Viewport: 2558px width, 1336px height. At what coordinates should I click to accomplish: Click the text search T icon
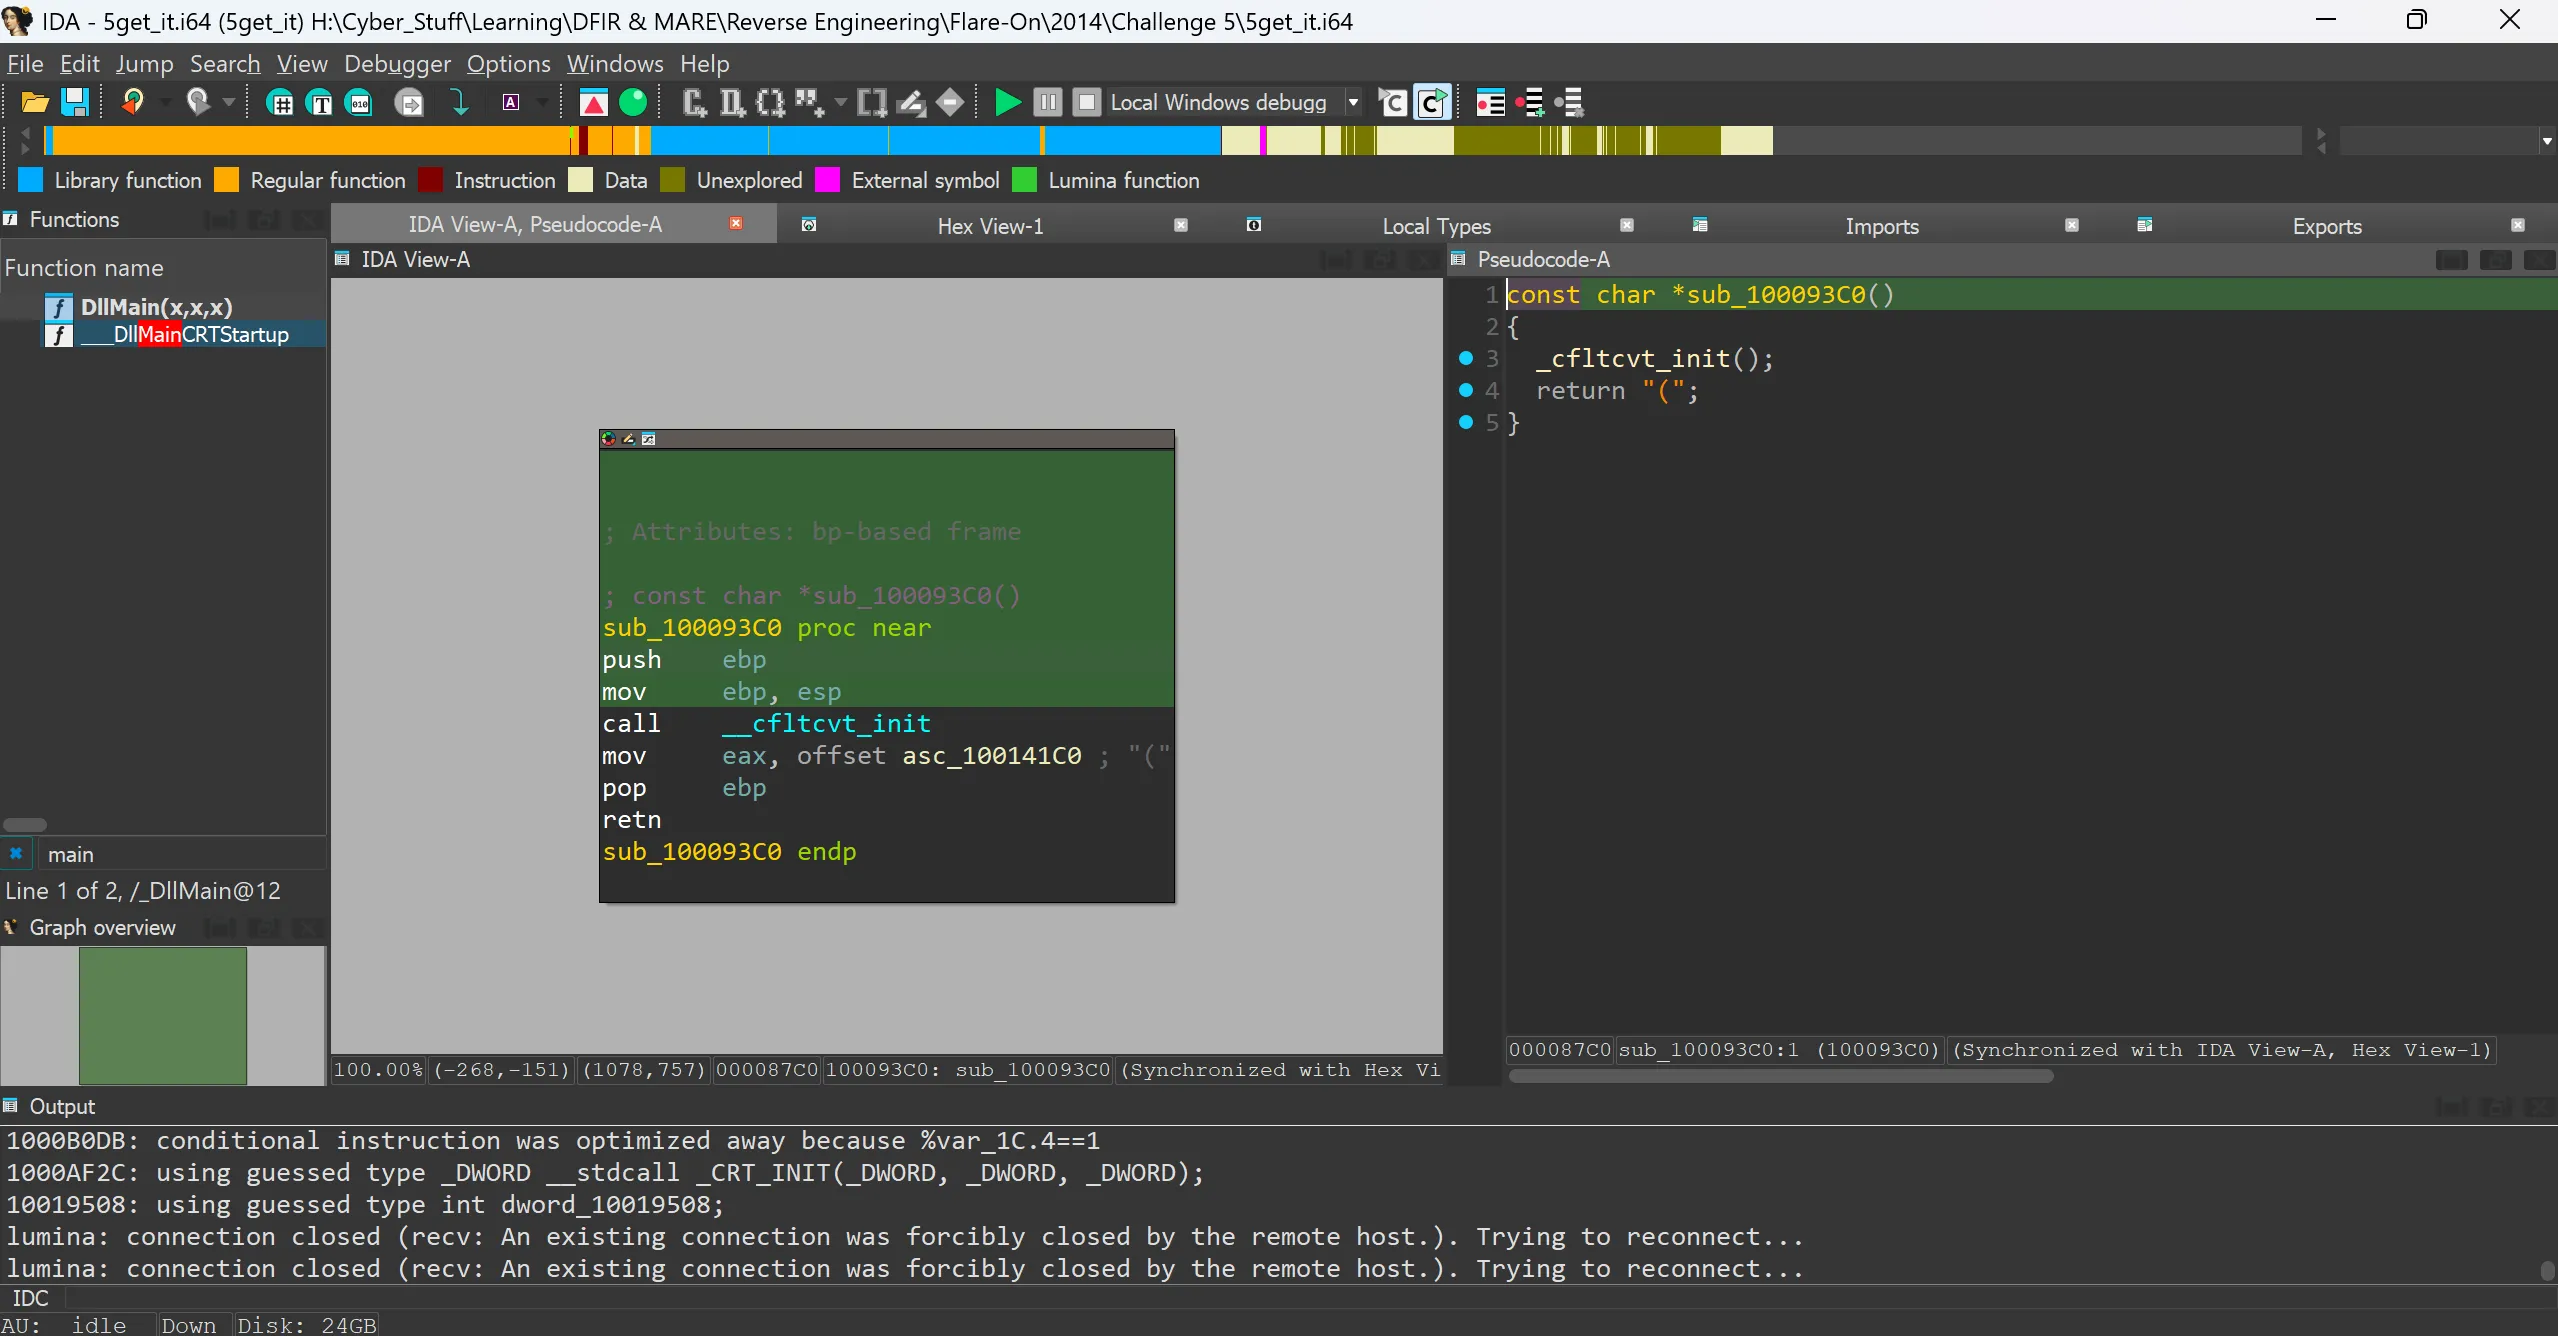tap(320, 102)
